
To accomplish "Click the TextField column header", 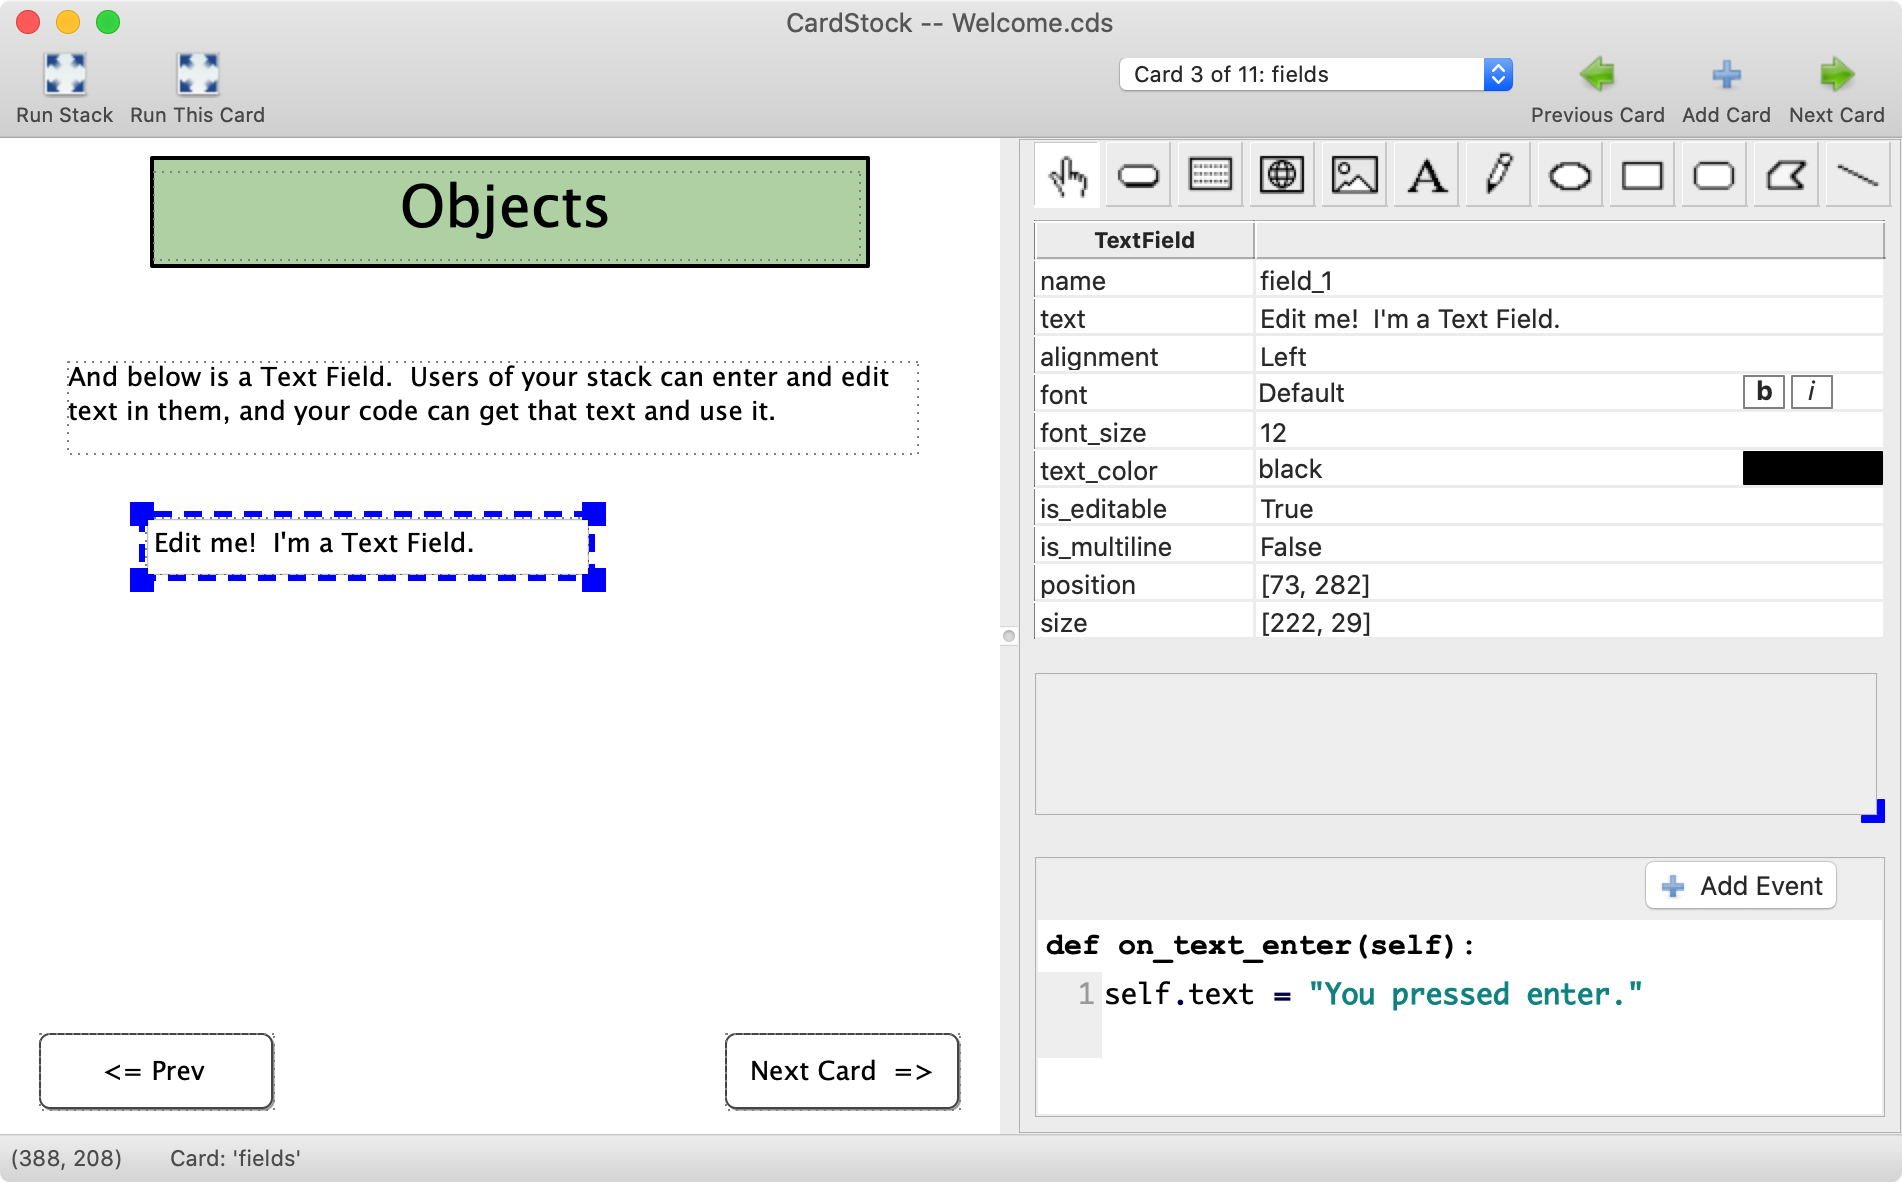I will tap(1144, 240).
